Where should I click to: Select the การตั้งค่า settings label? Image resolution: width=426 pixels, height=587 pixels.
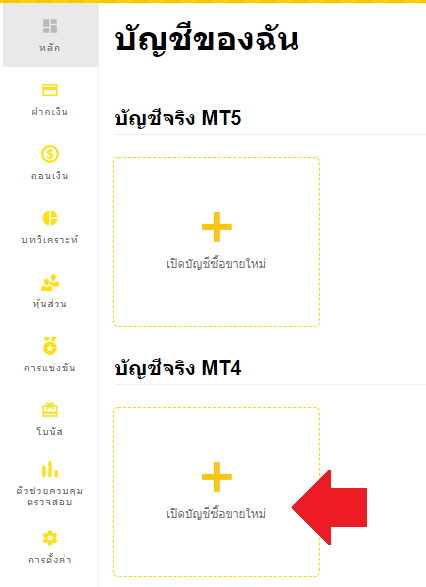[x=49, y=559]
